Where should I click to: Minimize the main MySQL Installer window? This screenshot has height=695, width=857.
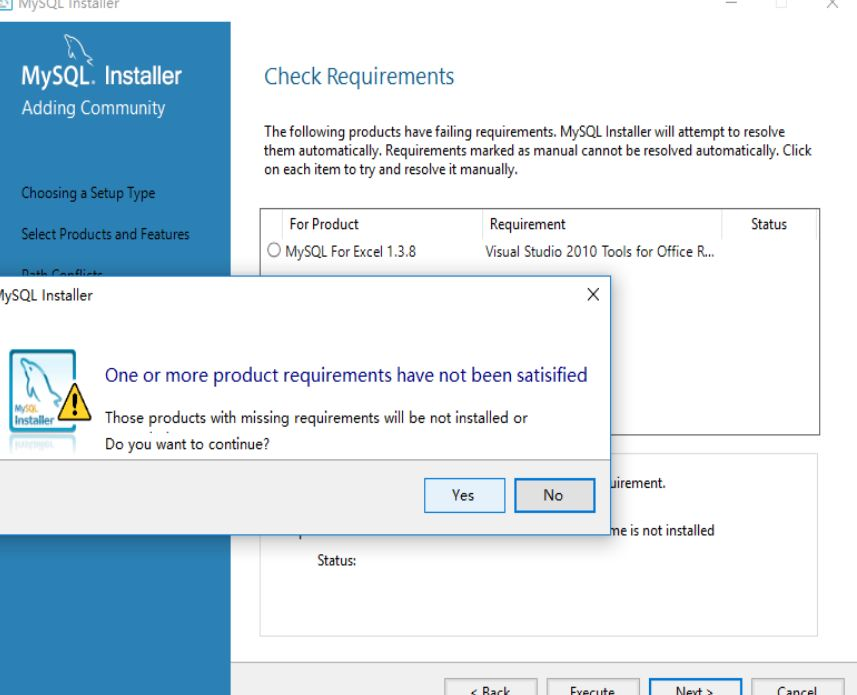point(731,3)
